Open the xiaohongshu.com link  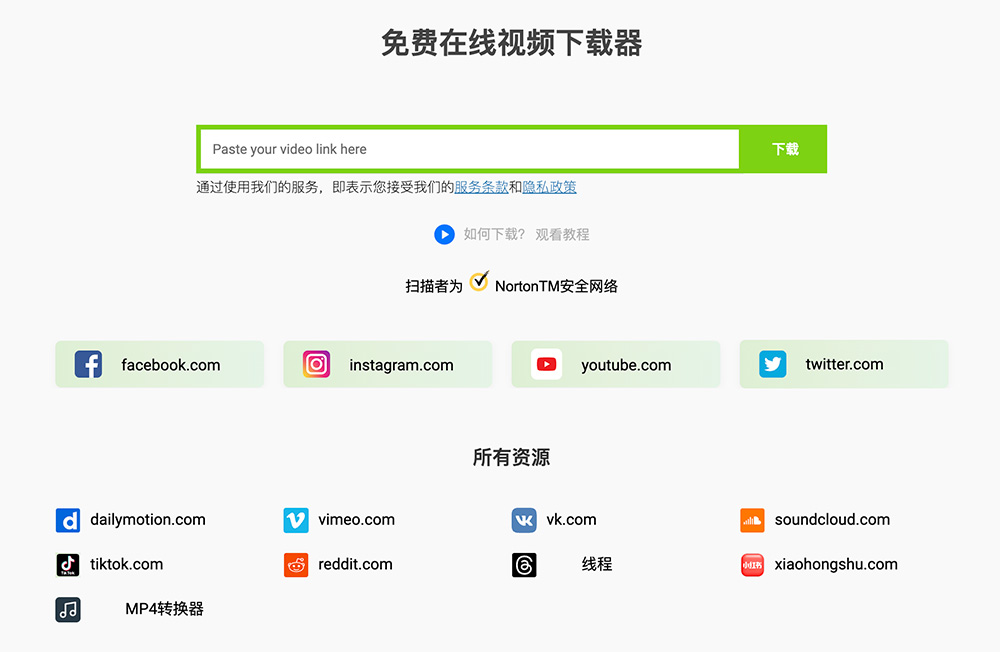[x=836, y=564]
